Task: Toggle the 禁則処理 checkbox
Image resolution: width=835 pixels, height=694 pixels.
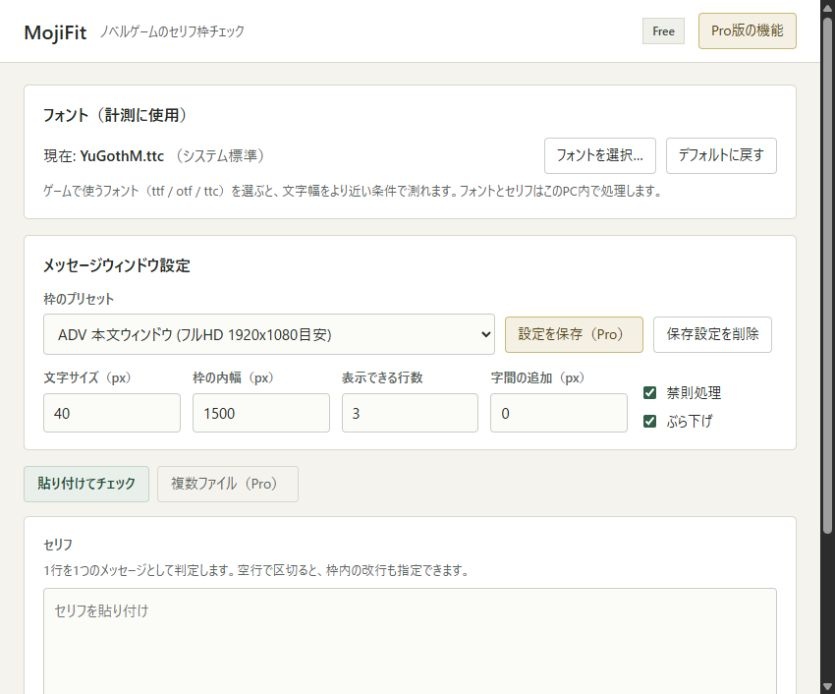Action: 650,393
